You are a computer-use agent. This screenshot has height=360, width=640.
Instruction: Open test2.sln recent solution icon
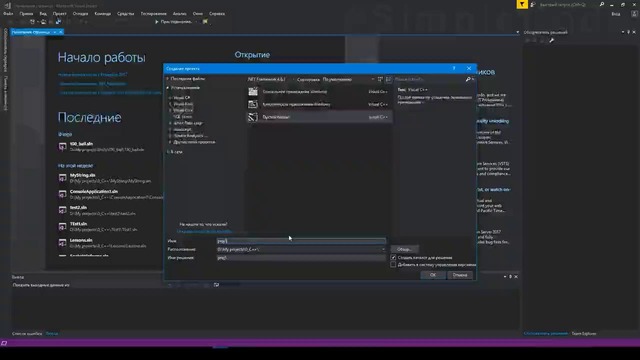(62, 210)
